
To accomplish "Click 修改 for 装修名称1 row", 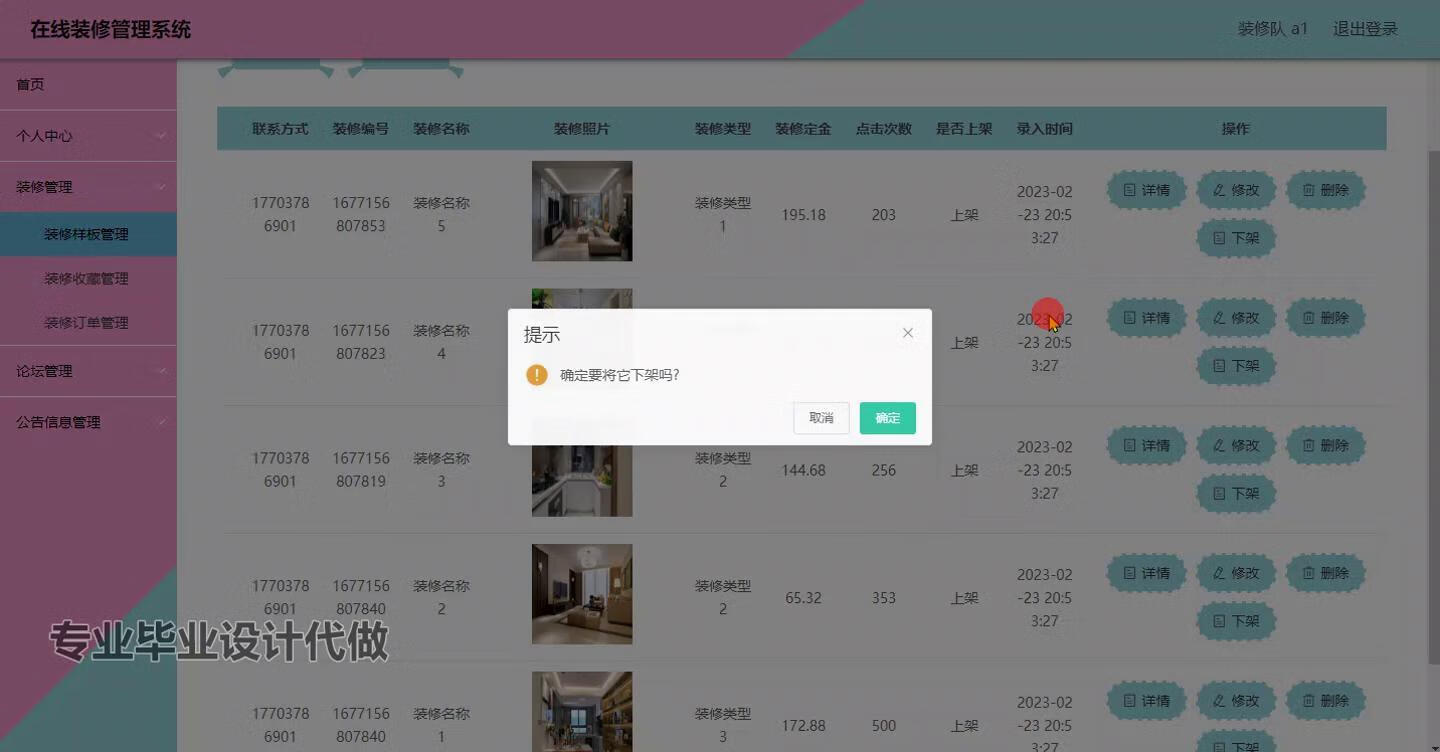I will tap(1236, 701).
